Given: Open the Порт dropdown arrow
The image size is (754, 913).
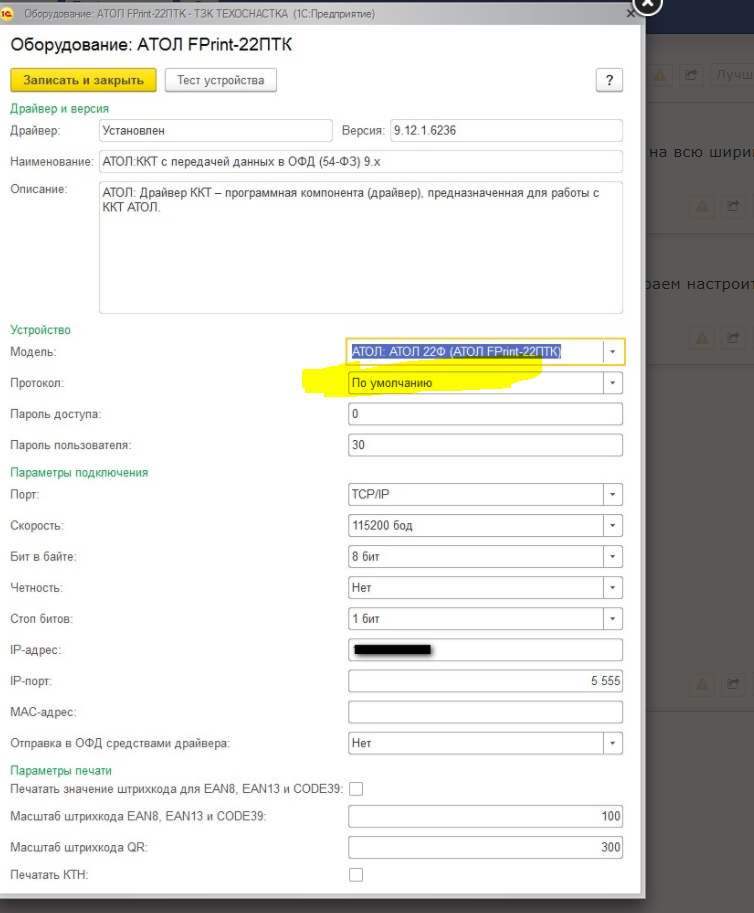Looking at the screenshot, I should pyautogui.click(x=613, y=494).
